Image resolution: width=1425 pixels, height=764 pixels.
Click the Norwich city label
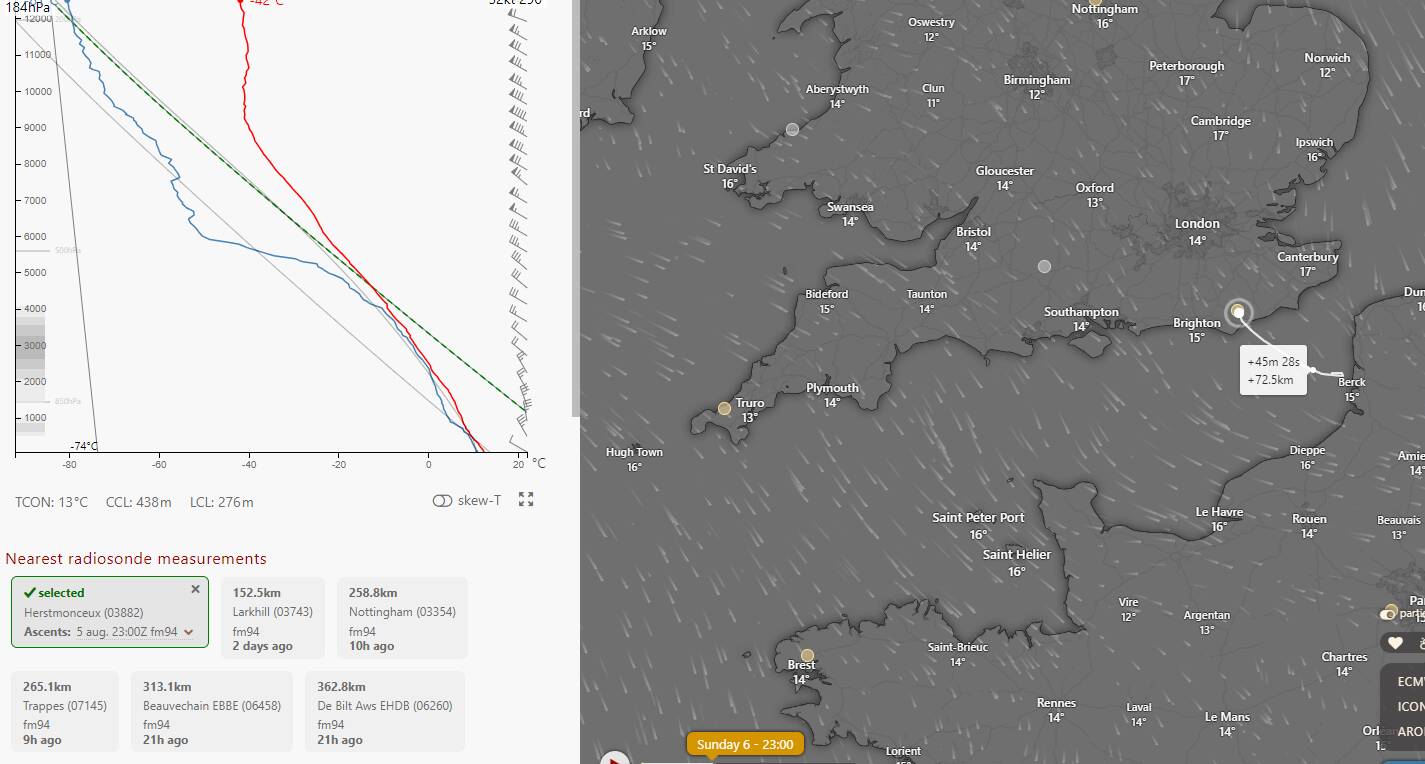[1327, 57]
